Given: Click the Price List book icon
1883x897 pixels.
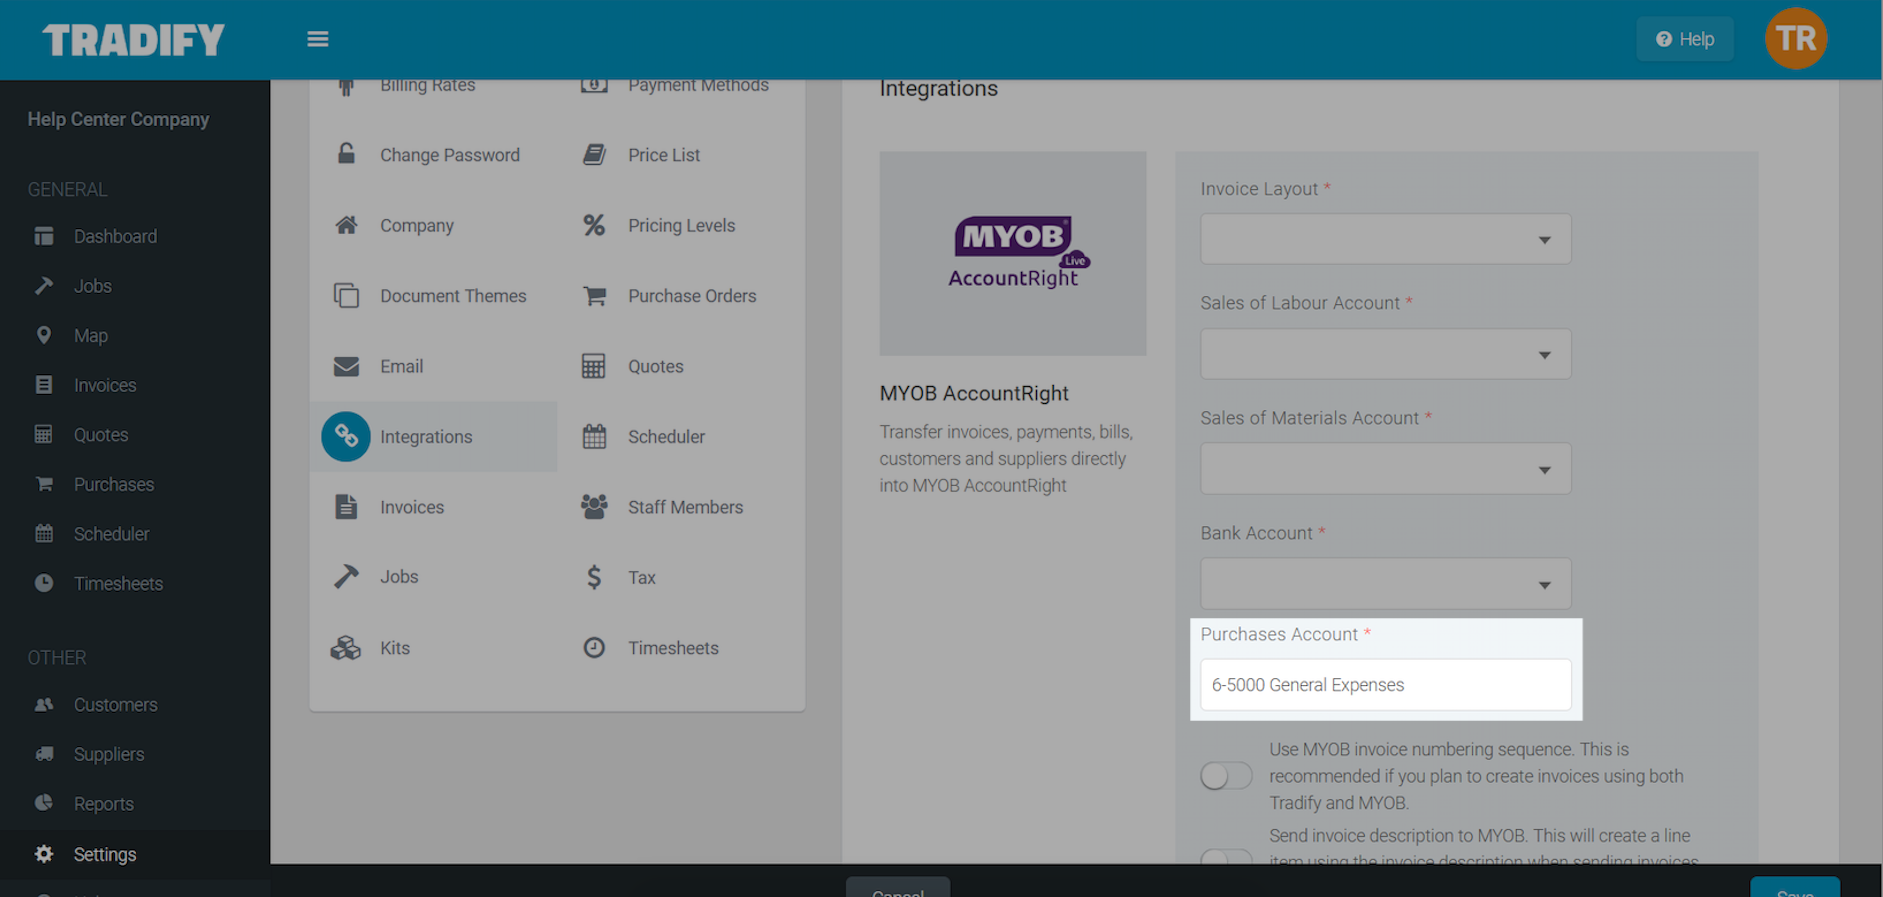Looking at the screenshot, I should coord(594,155).
